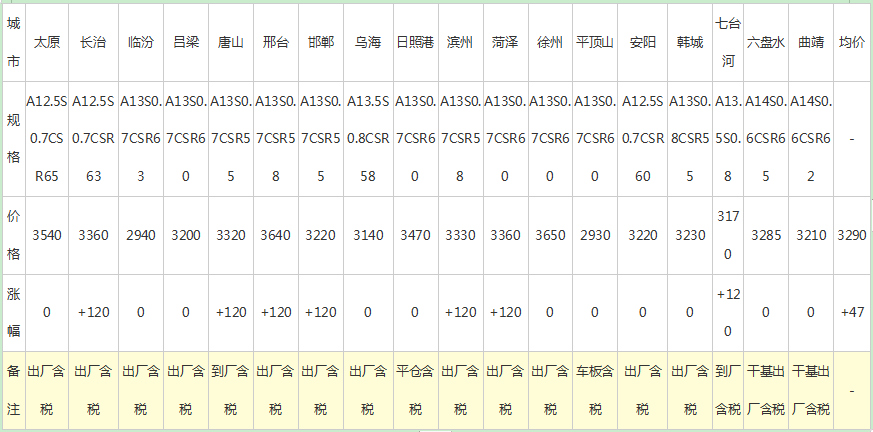Select the 涨幅 row label
This screenshot has width=873, height=432.
[x=12, y=312]
